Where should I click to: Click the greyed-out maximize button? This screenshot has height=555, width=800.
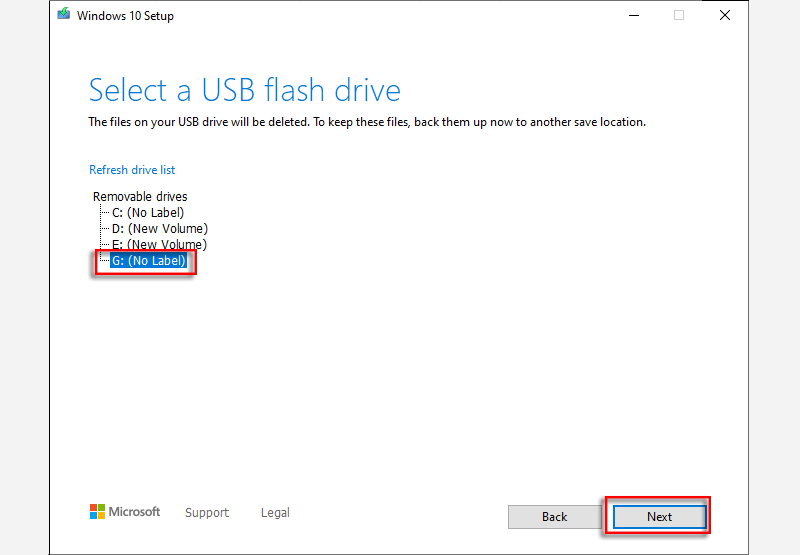pyautogui.click(x=679, y=15)
